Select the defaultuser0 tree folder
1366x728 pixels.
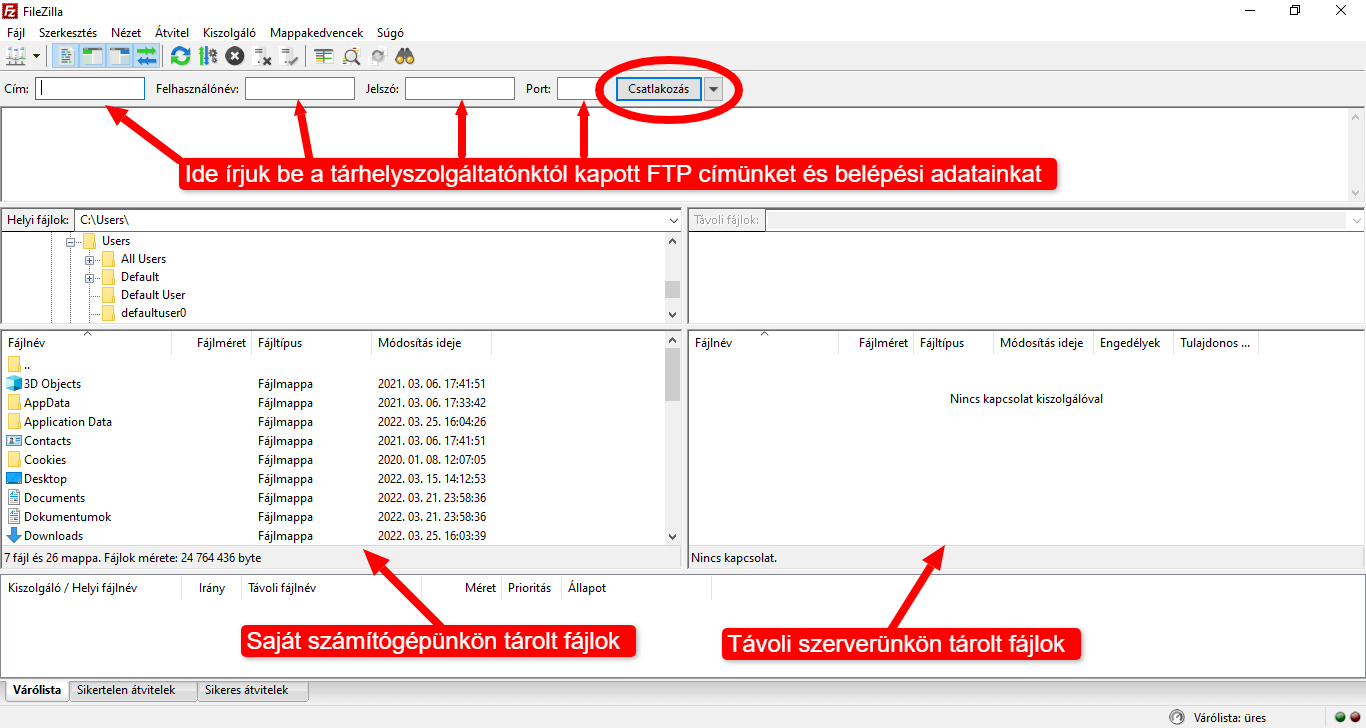(153, 313)
